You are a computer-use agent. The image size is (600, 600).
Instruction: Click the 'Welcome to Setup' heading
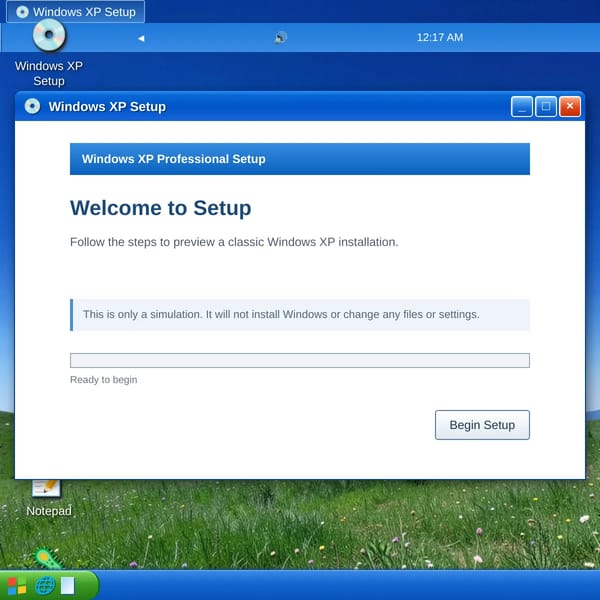coord(161,209)
